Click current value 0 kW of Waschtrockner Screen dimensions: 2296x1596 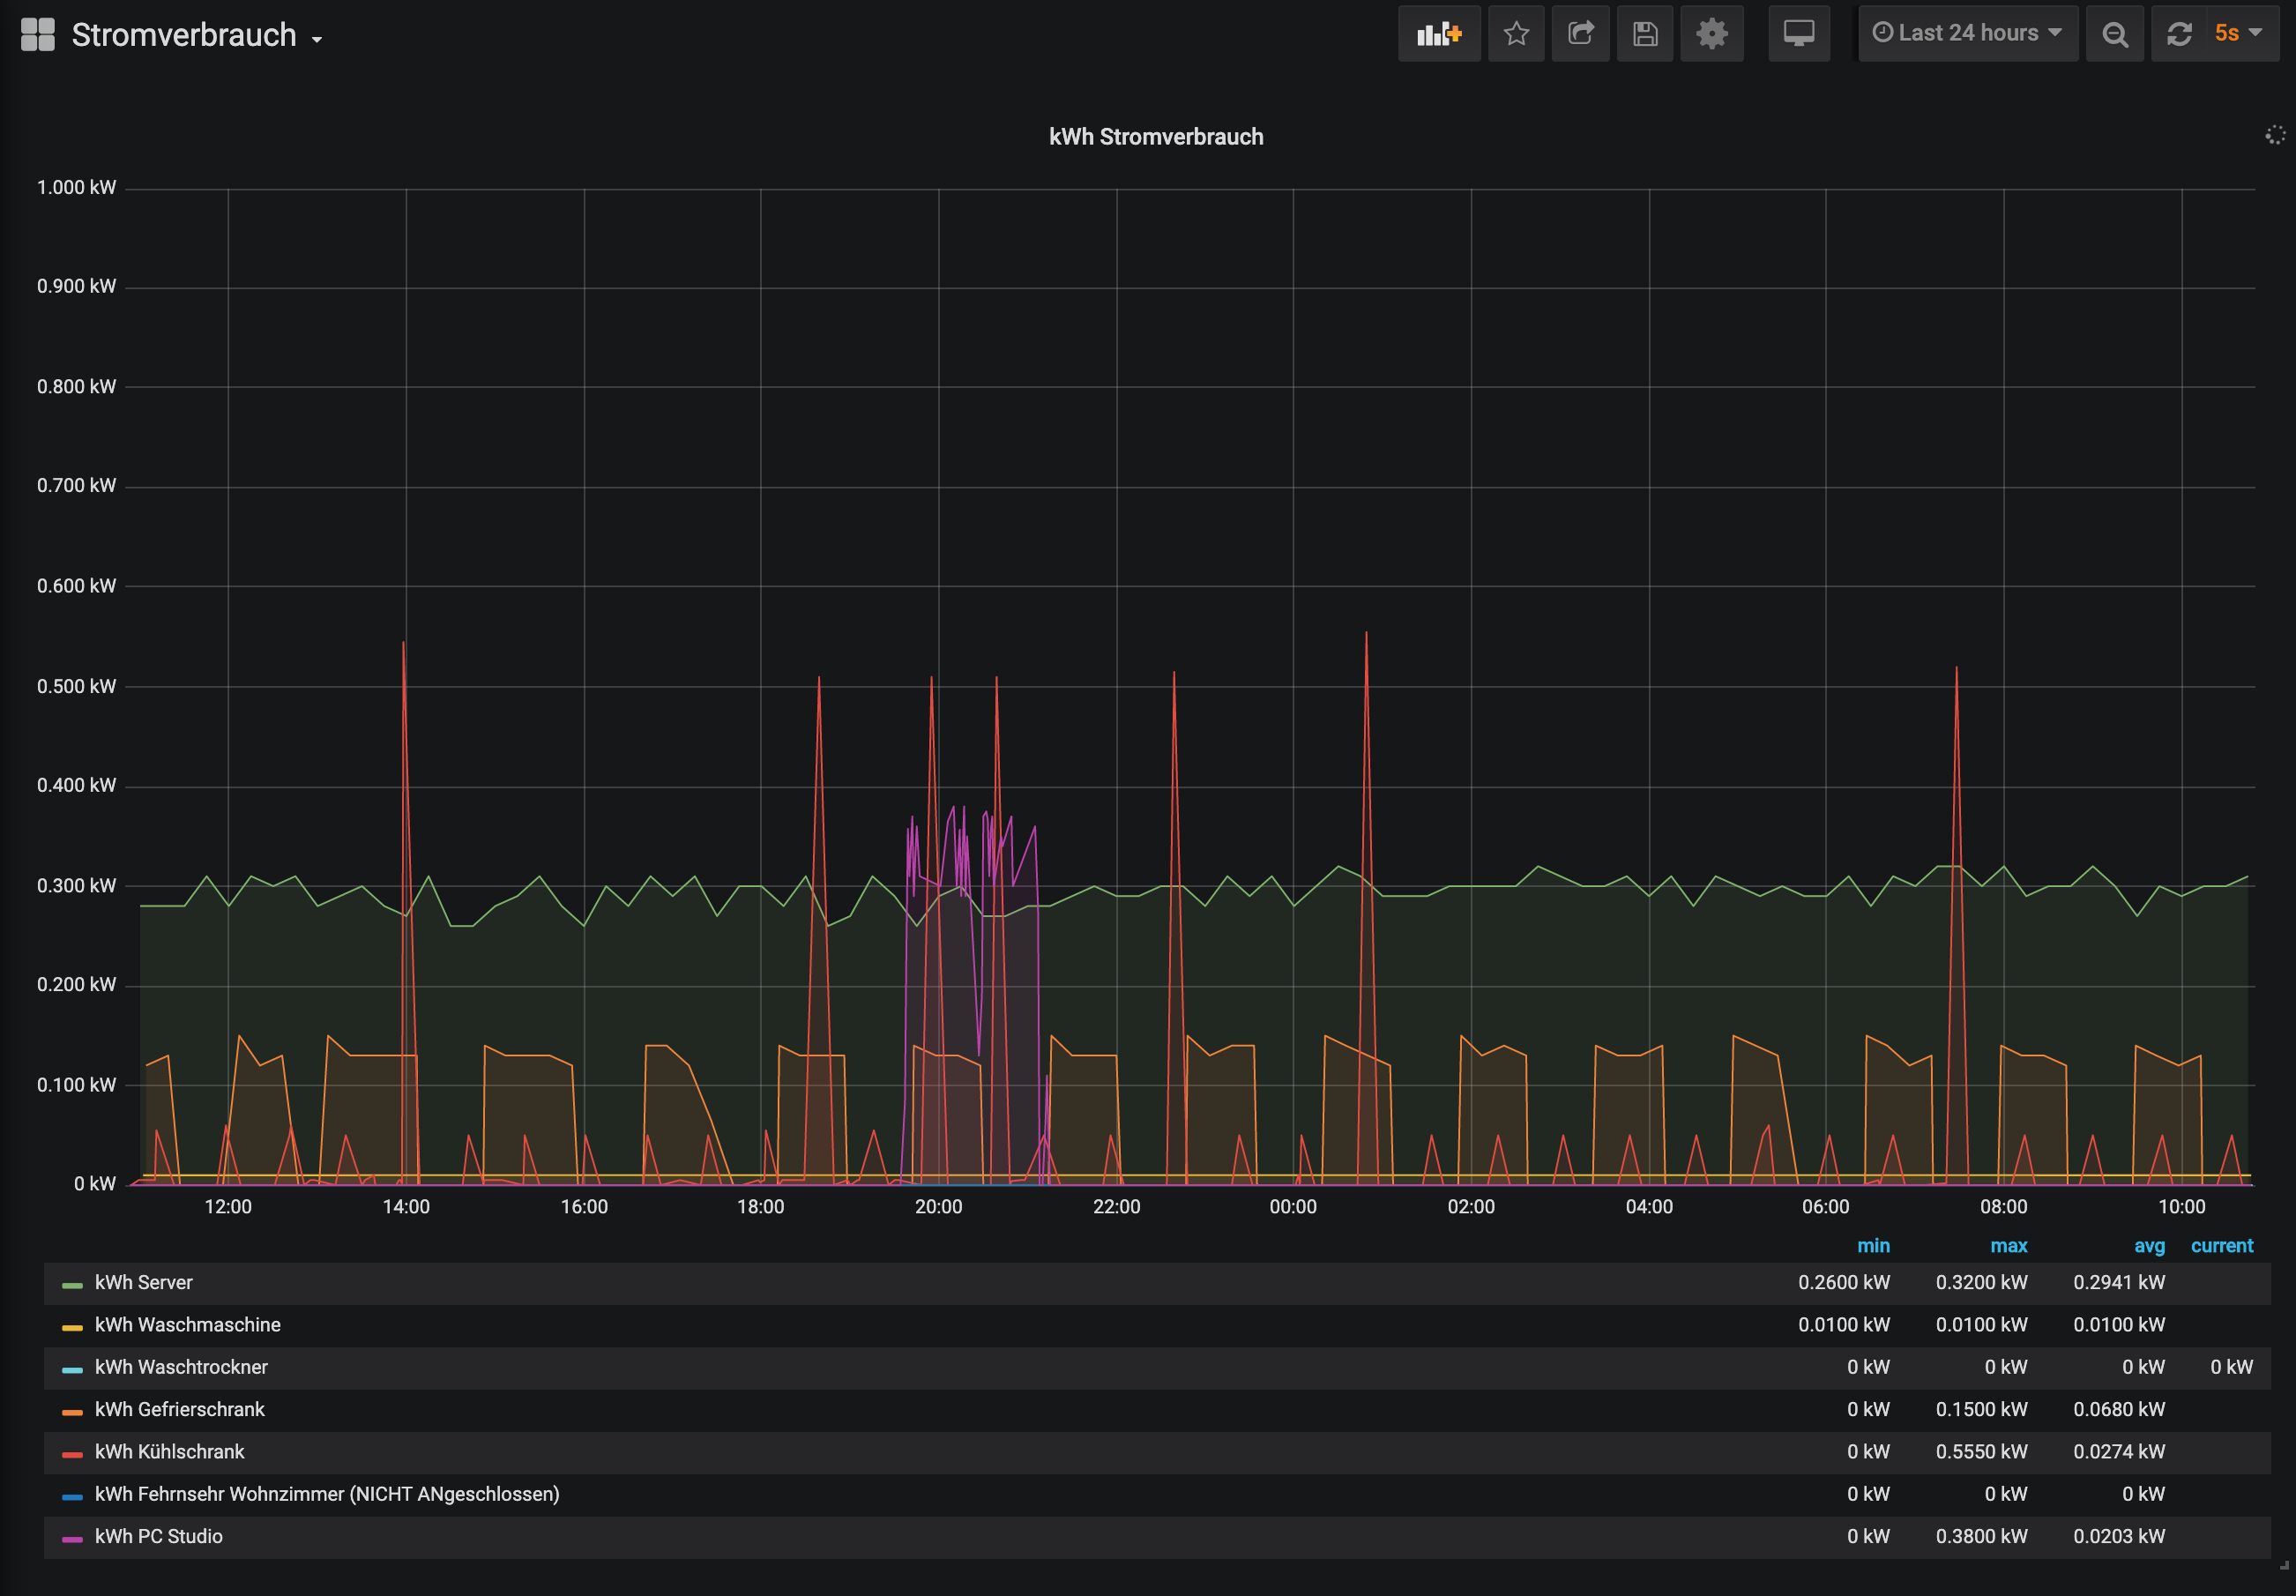coord(2231,1367)
